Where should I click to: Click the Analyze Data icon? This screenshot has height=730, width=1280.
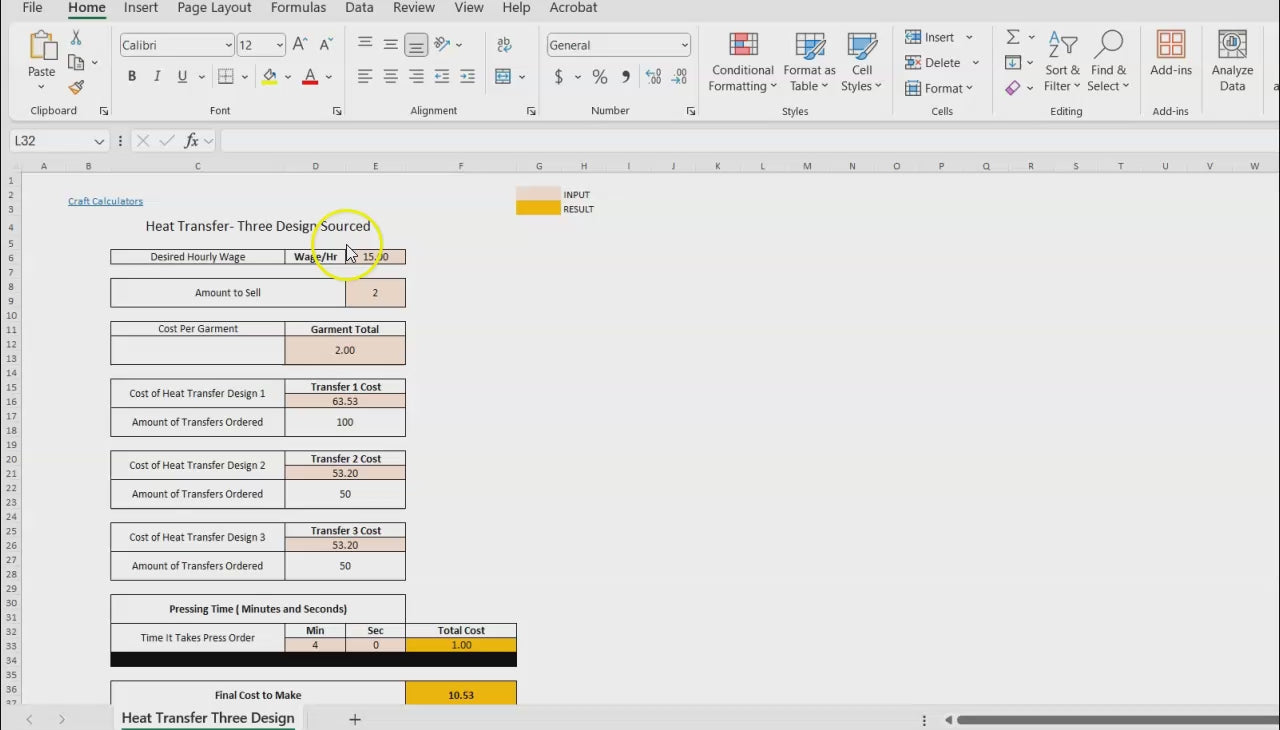pyautogui.click(x=1232, y=62)
